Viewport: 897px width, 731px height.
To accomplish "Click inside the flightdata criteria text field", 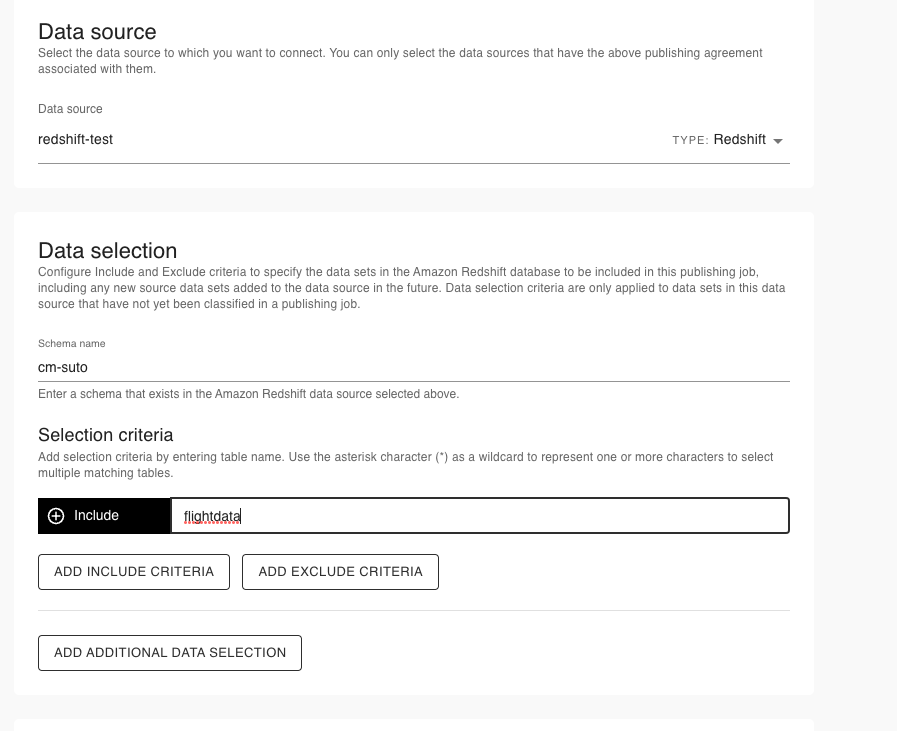I will 400,515.
